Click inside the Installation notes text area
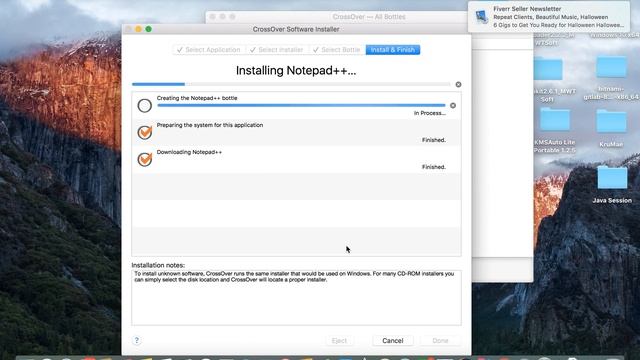 pos(296,298)
